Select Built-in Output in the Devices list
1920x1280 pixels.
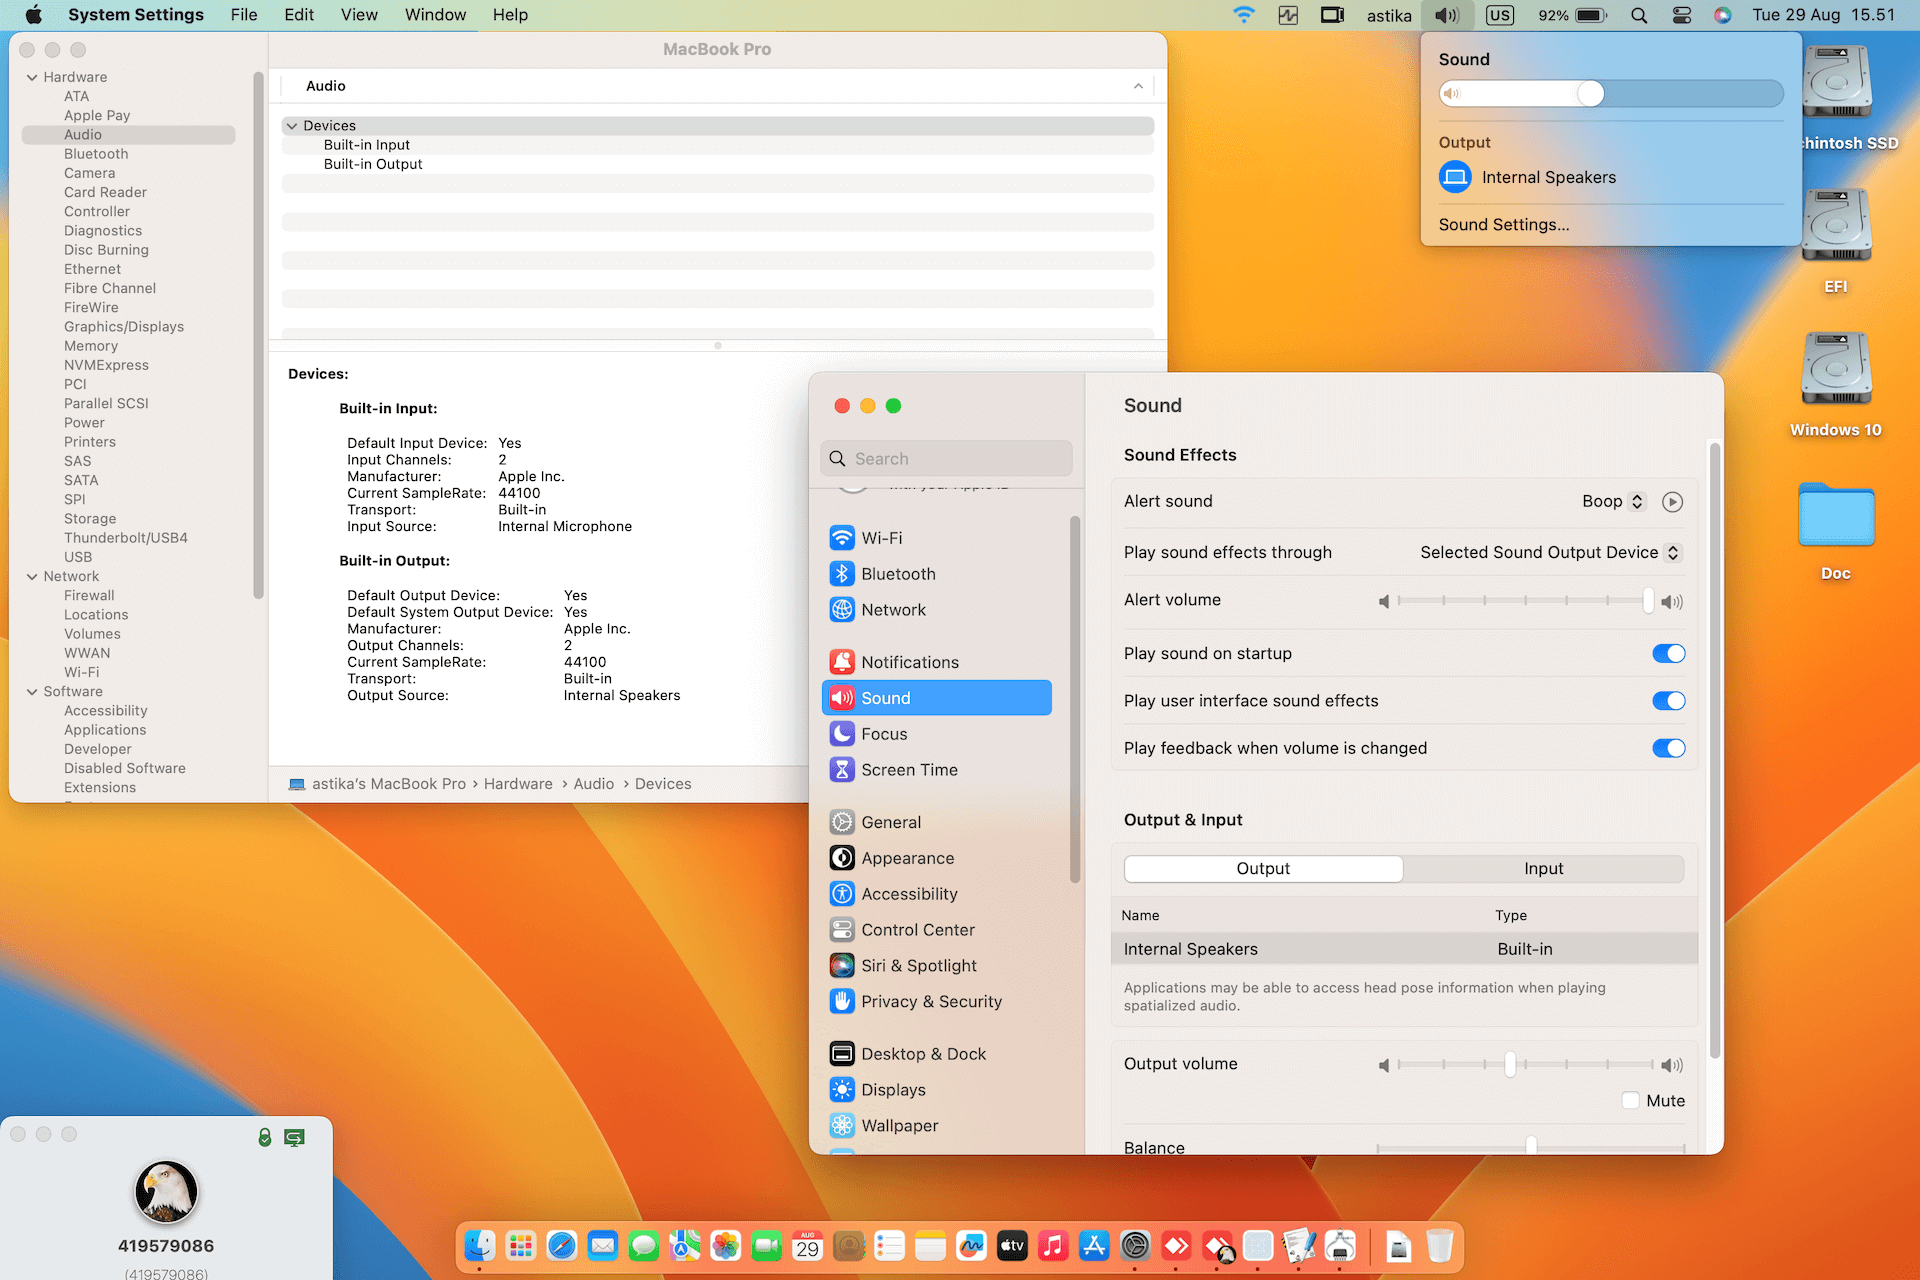click(x=373, y=164)
